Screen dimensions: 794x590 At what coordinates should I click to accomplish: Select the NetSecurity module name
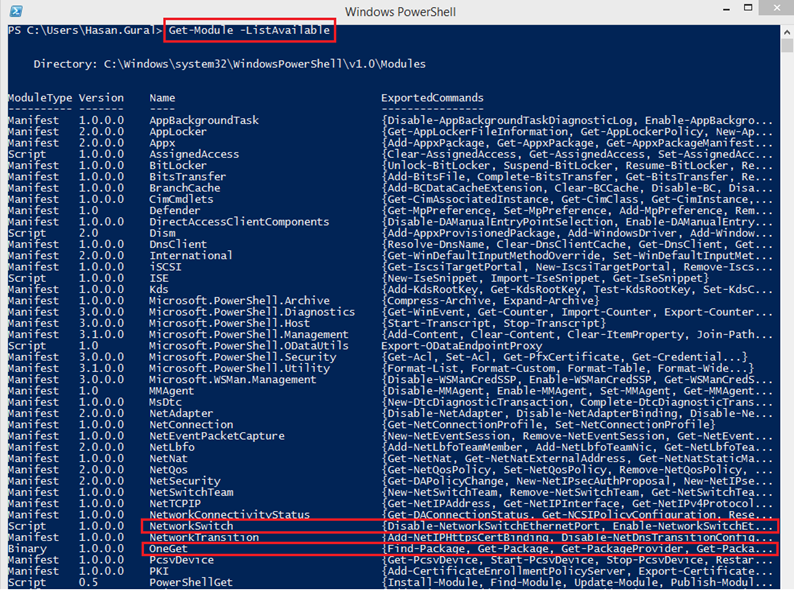pos(184,481)
